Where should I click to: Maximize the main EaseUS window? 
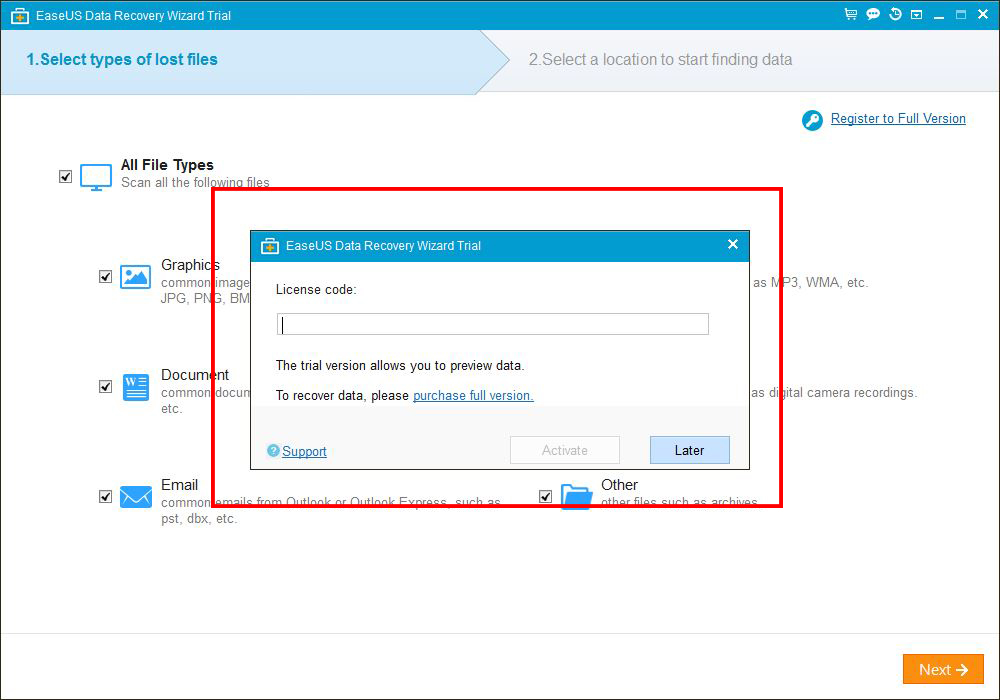[x=960, y=14]
